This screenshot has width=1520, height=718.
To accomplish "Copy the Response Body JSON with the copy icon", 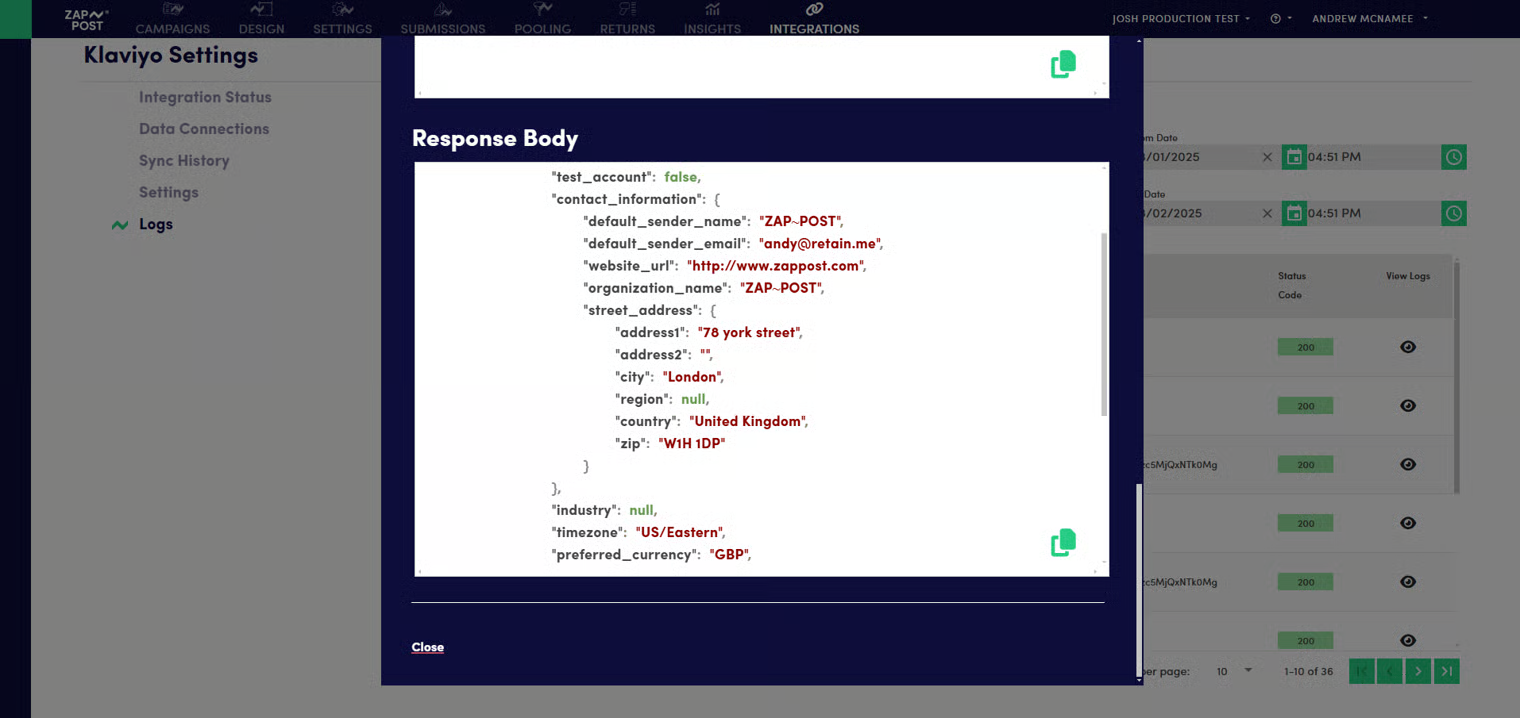I will pyautogui.click(x=1063, y=542).
